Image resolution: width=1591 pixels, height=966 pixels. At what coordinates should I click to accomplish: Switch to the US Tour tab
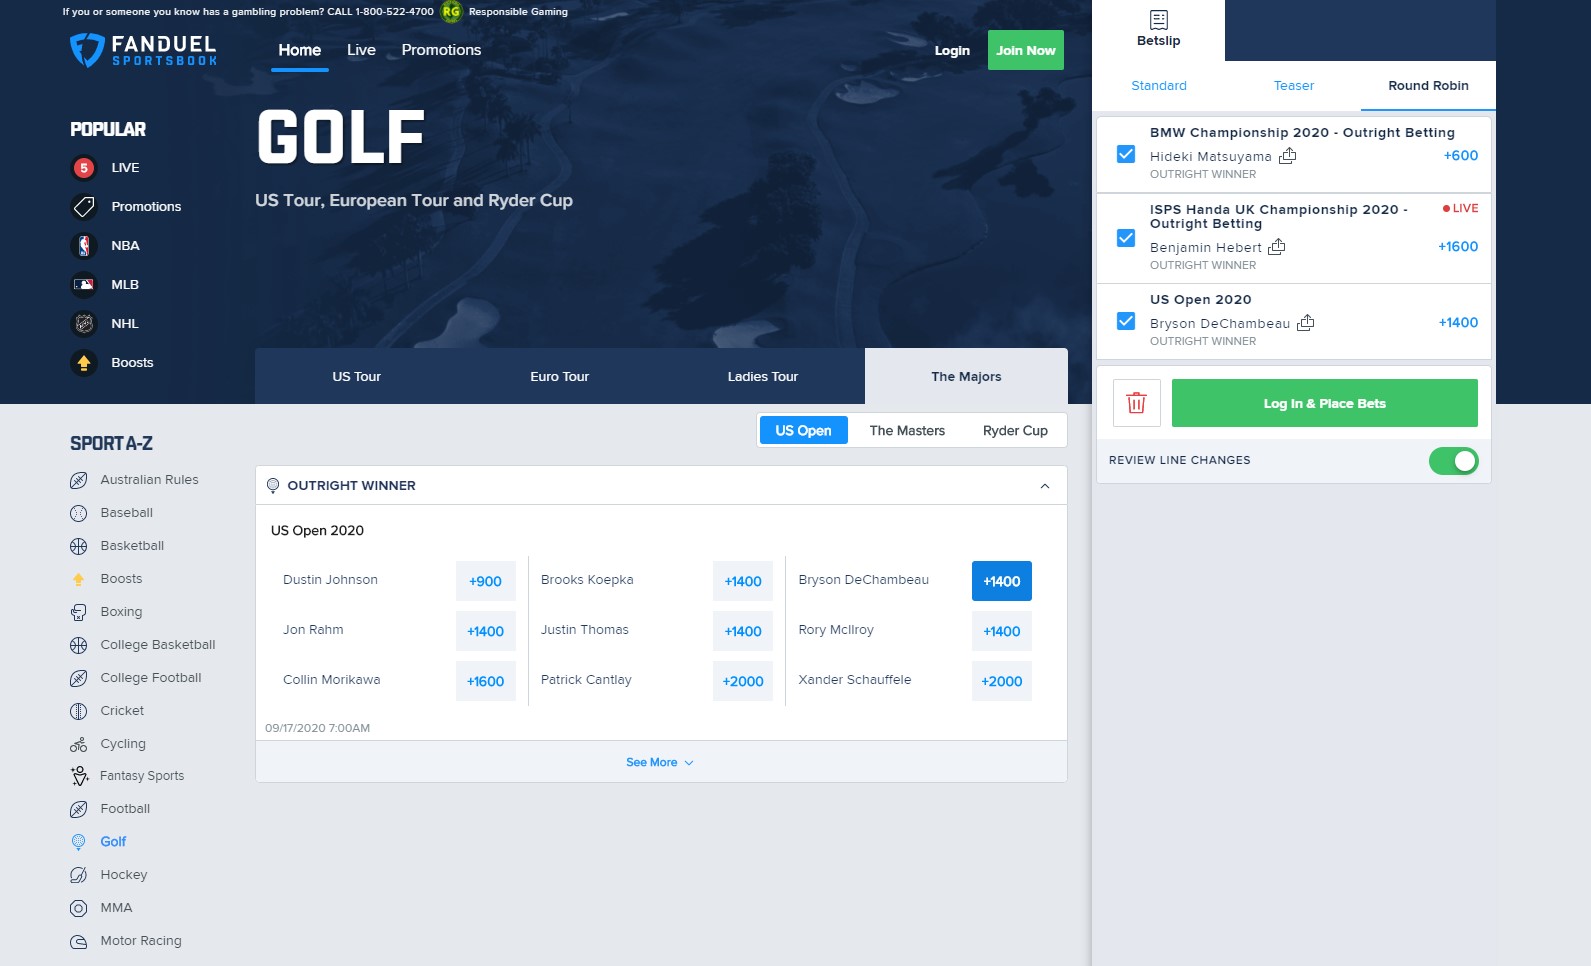tap(357, 376)
